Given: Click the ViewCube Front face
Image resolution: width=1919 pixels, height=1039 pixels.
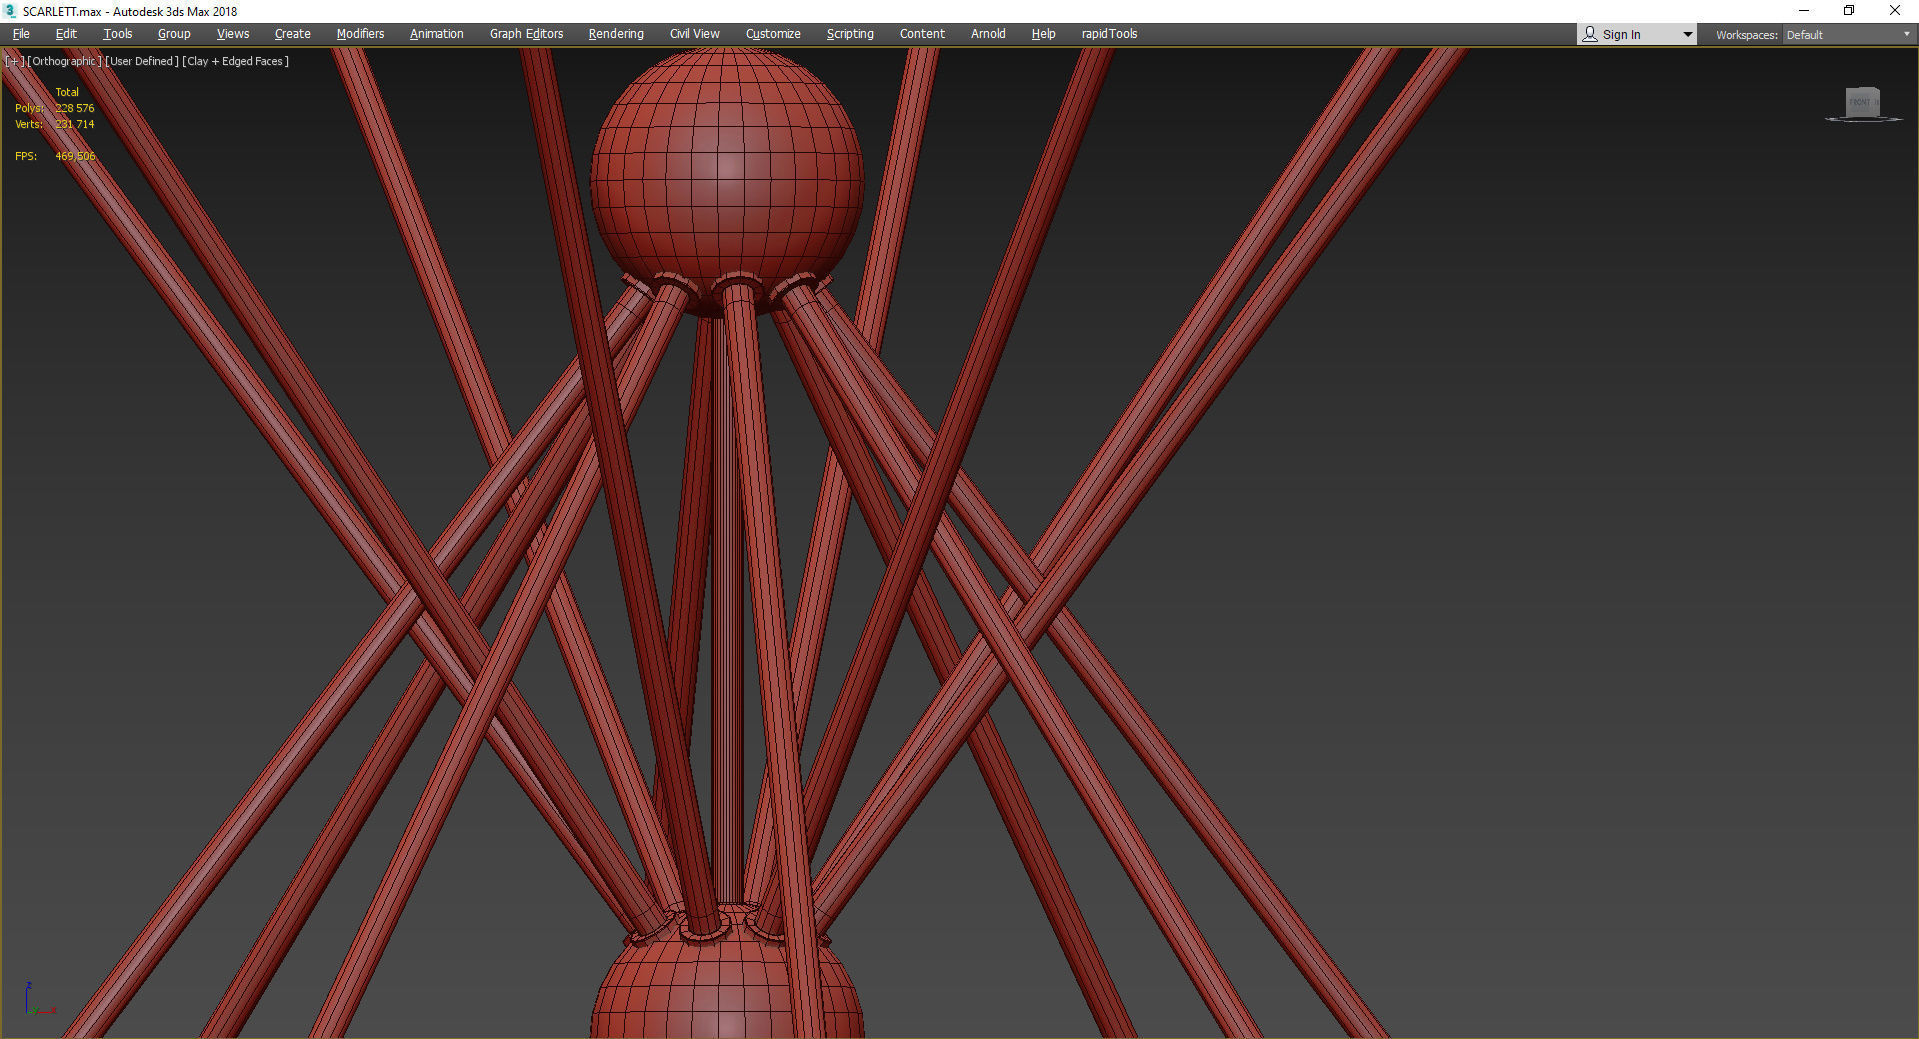Looking at the screenshot, I should point(1861,102).
